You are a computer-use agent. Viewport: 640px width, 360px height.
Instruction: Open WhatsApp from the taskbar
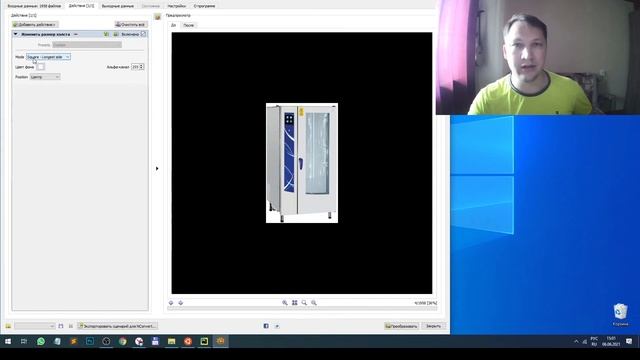[x=41, y=341]
